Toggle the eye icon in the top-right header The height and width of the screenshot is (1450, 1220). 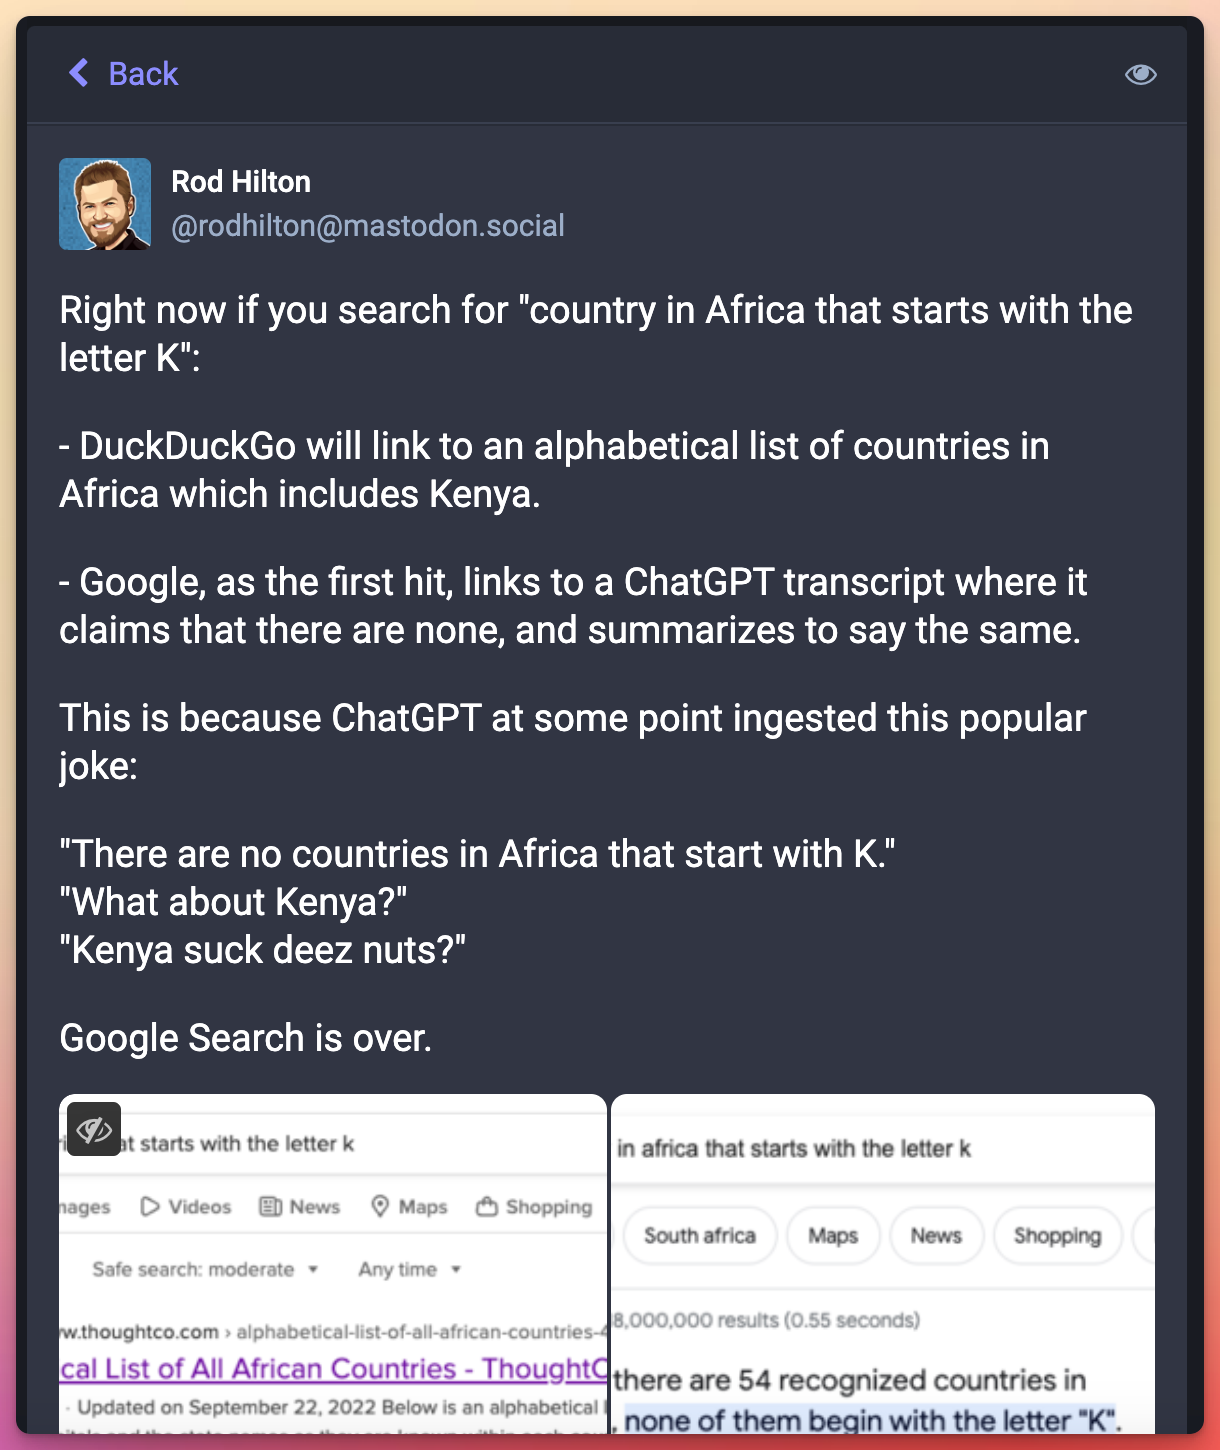[1140, 74]
